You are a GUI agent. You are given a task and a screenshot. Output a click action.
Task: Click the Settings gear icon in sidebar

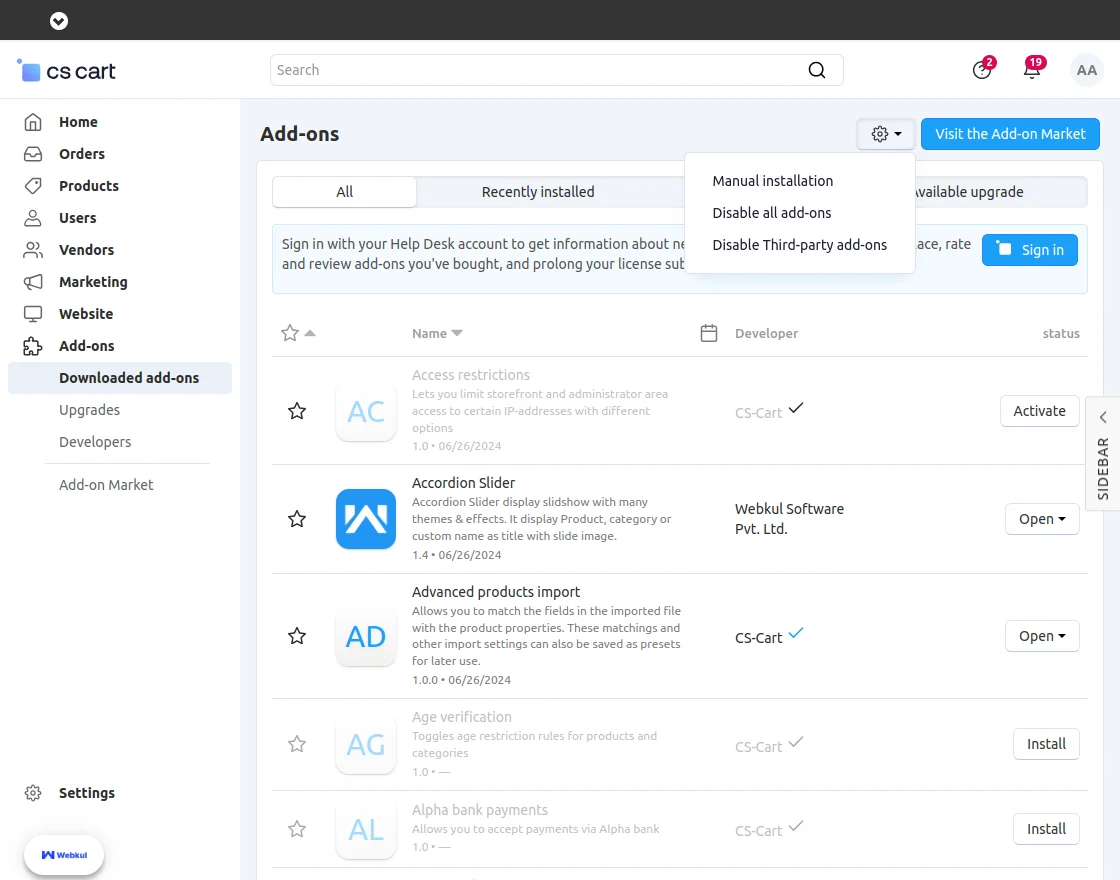pos(33,793)
